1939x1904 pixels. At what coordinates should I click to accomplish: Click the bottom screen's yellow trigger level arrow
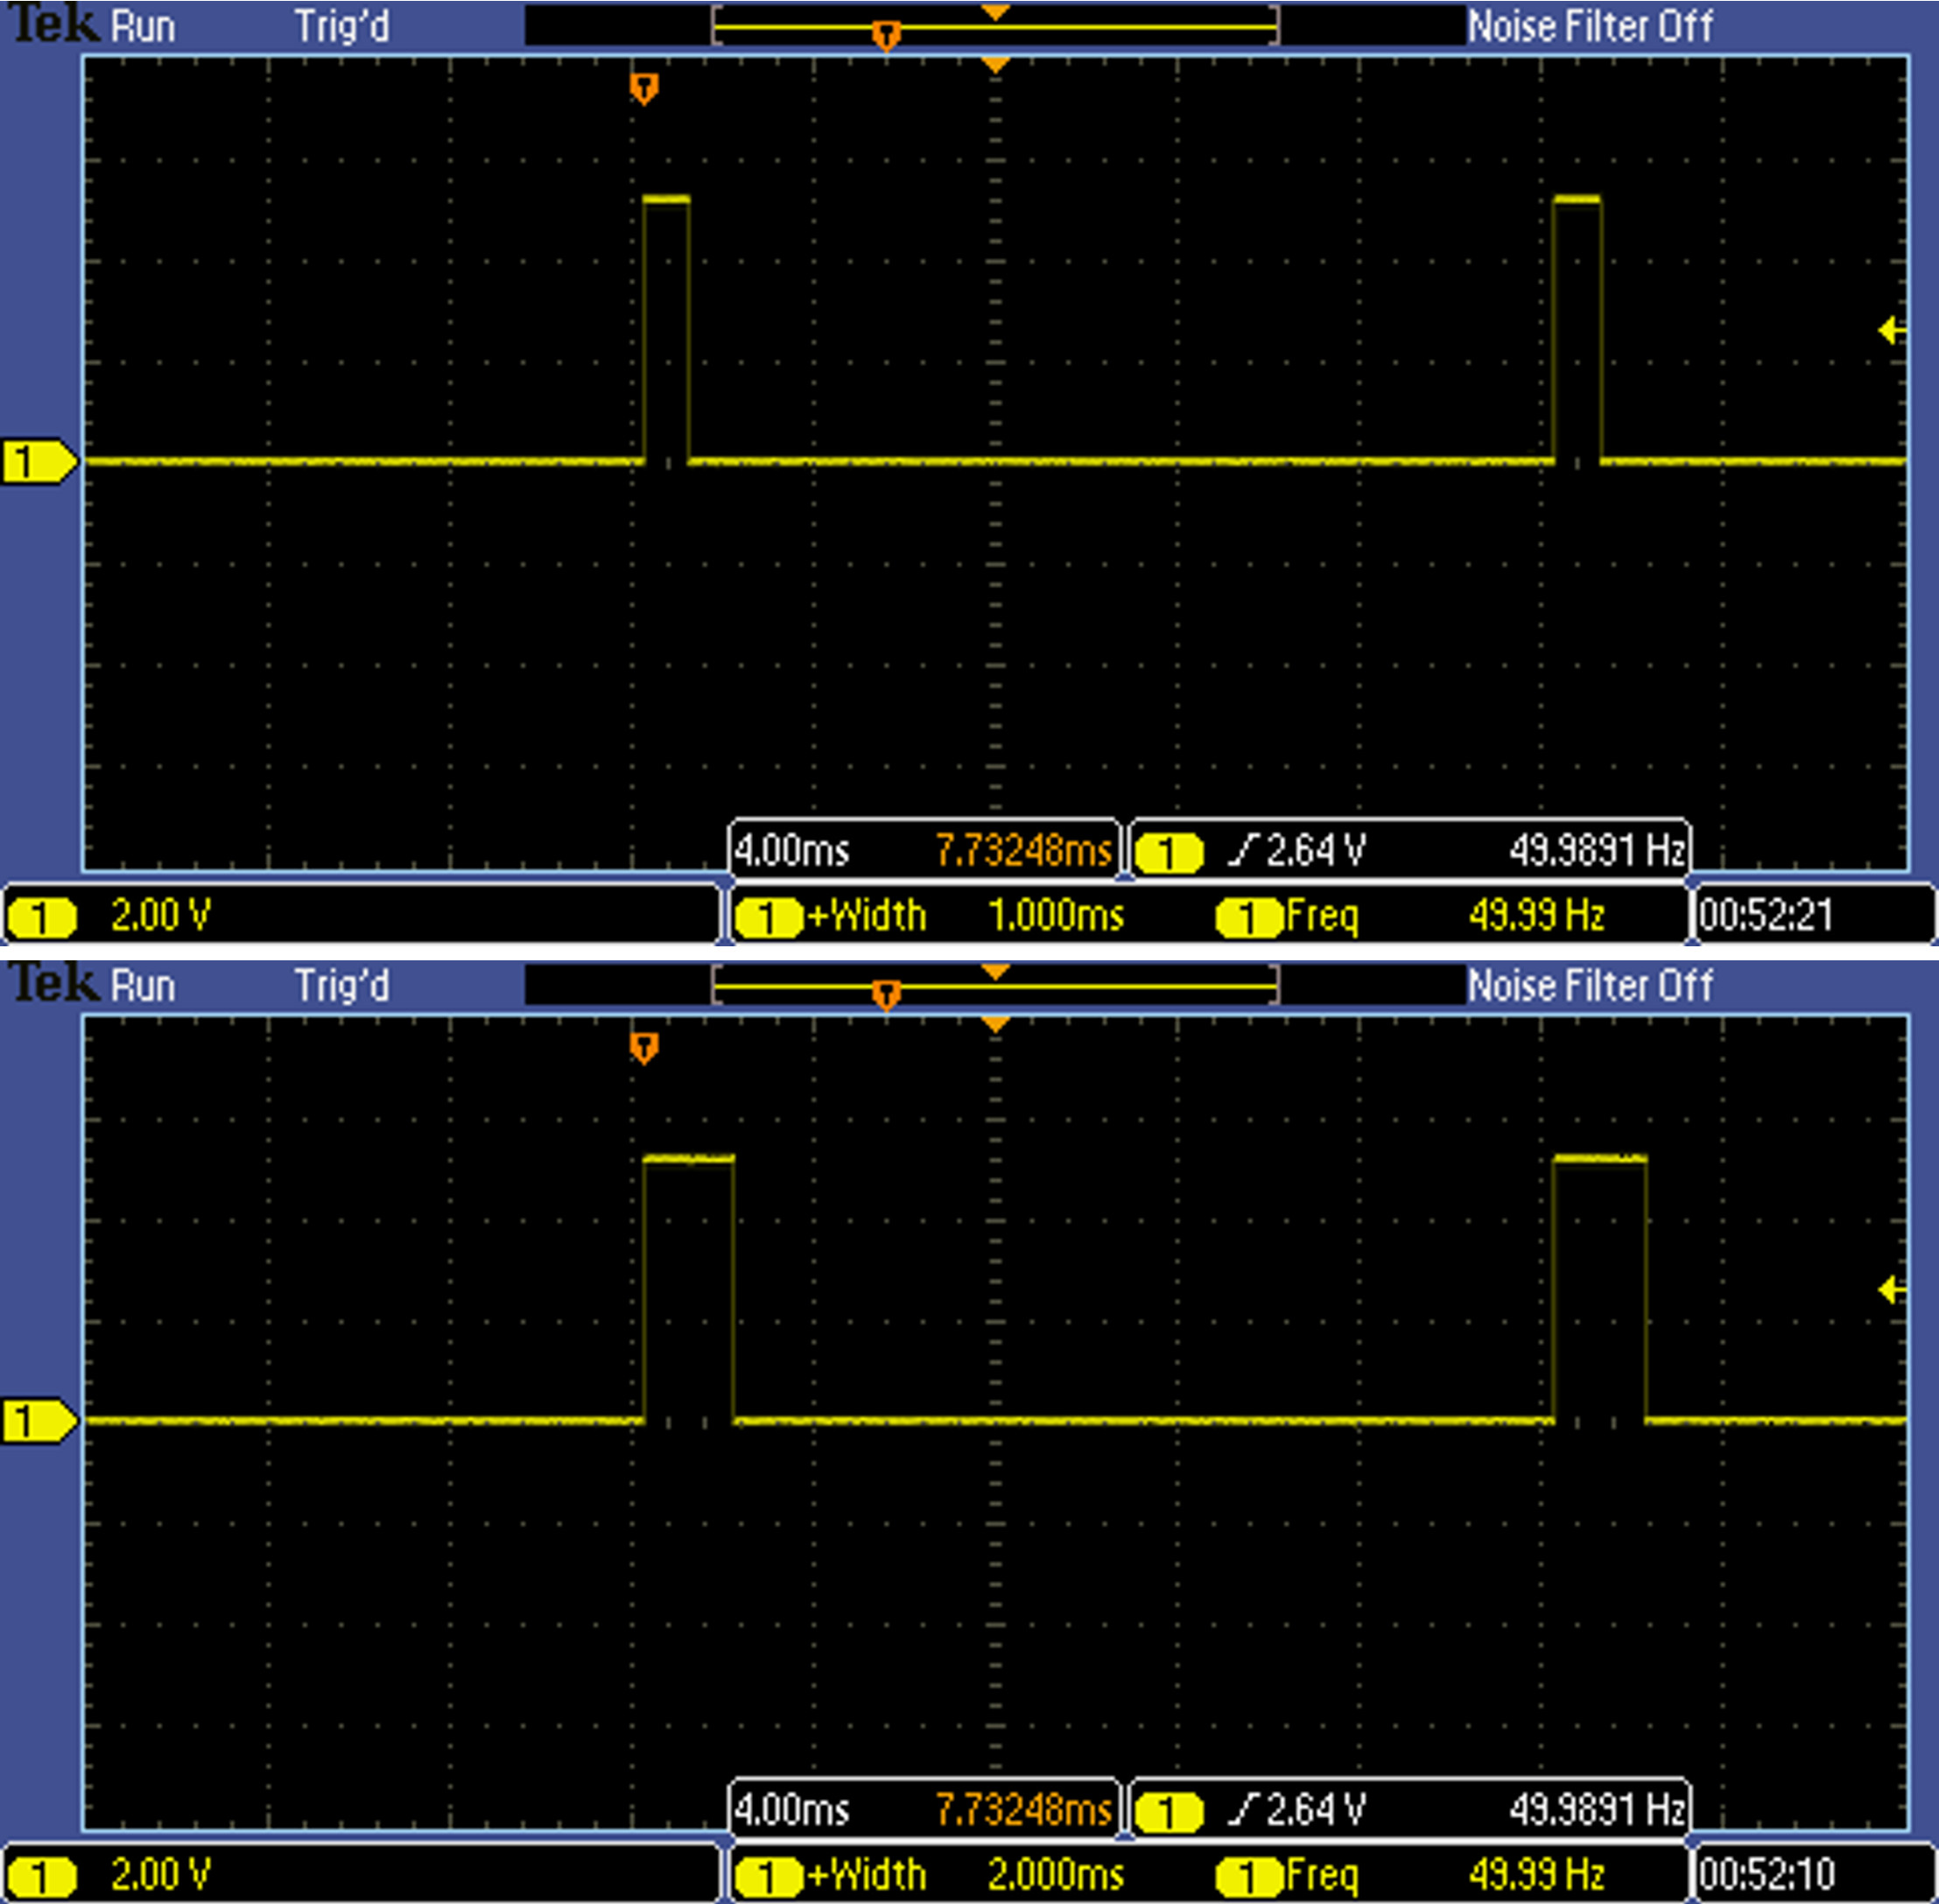[1890, 1290]
